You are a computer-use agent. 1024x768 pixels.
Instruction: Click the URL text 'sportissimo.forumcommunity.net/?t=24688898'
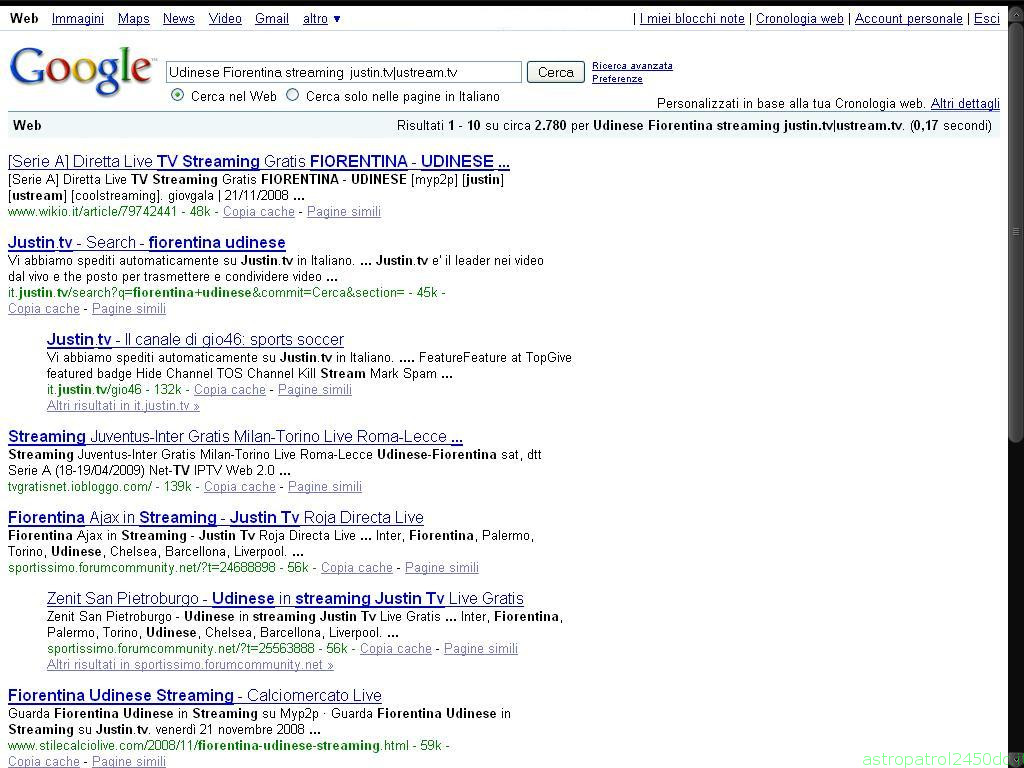[x=142, y=568]
